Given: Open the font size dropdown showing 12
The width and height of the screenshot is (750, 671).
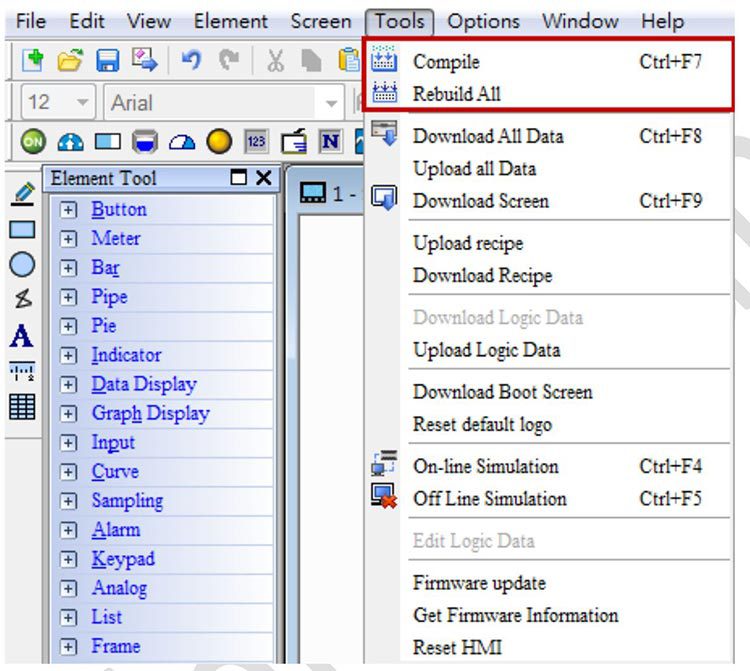Looking at the screenshot, I should click(x=83, y=103).
